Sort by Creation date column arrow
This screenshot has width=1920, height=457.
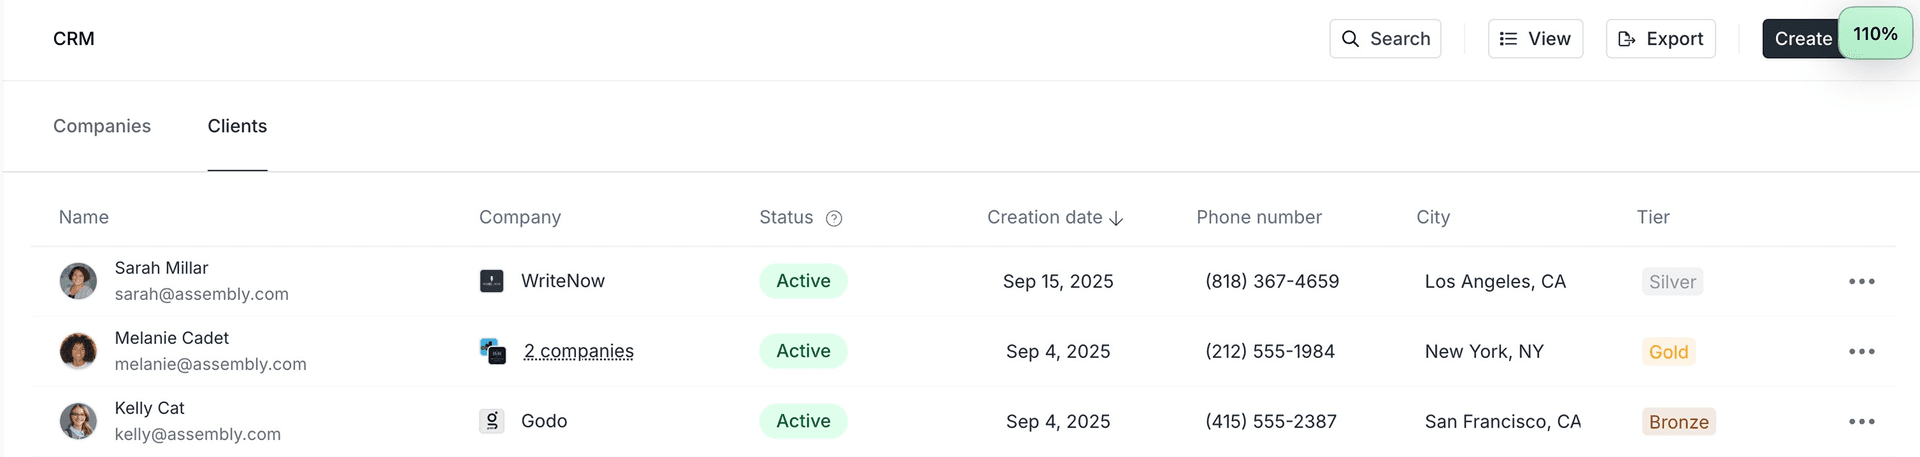coord(1117,218)
